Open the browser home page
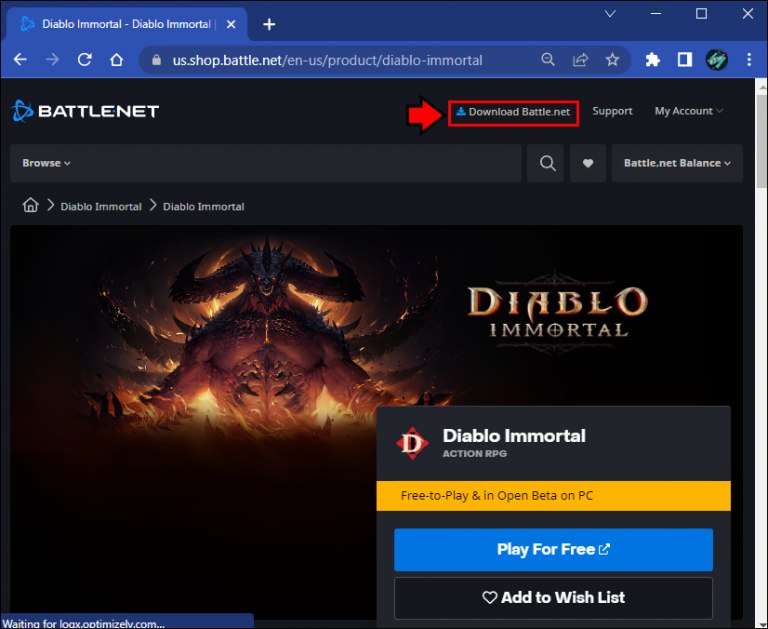Viewport: 768px width, 629px height. [117, 60]
